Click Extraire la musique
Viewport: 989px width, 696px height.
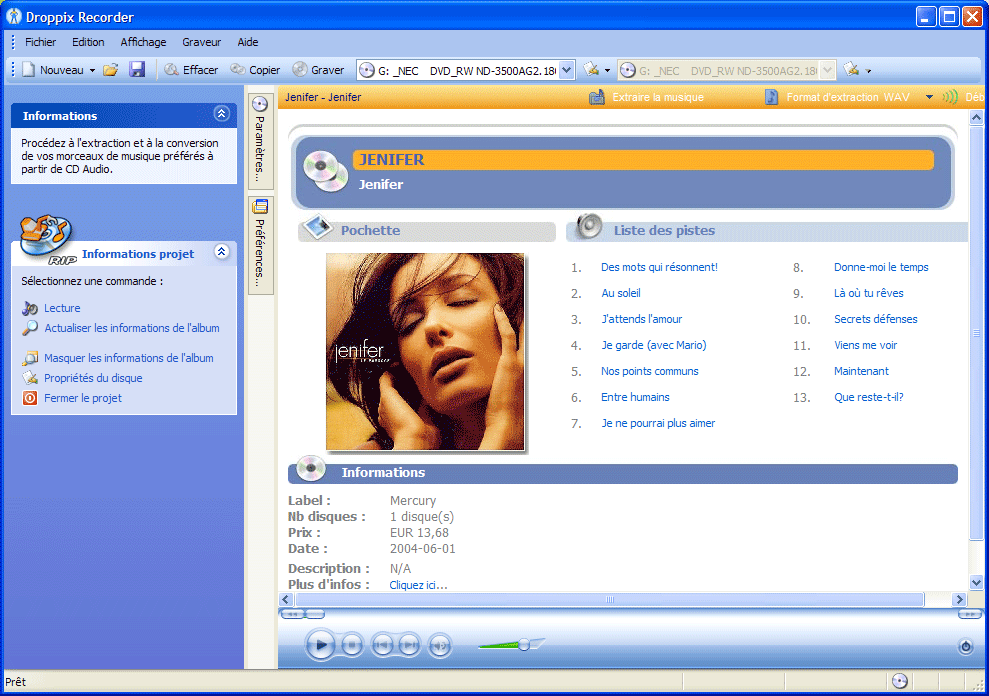click(657, 98)
